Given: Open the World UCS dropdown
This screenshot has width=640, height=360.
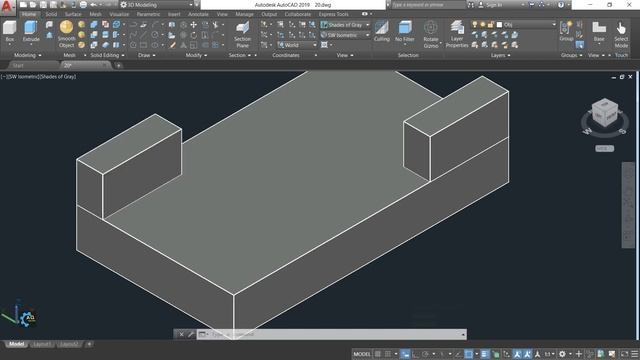Looking at the screenshot, I should point(297,45).
